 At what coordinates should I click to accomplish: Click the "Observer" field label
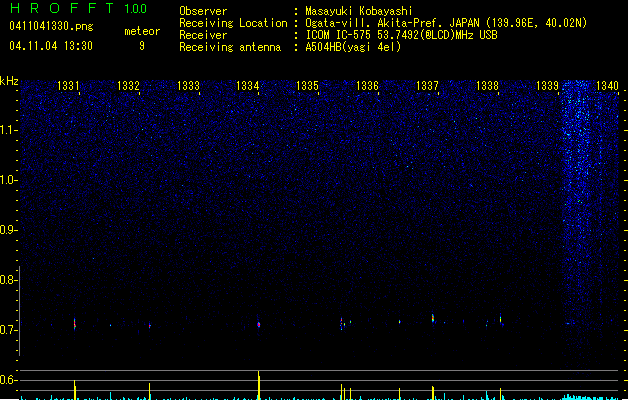pyautogui.click(x=203, y=11)
